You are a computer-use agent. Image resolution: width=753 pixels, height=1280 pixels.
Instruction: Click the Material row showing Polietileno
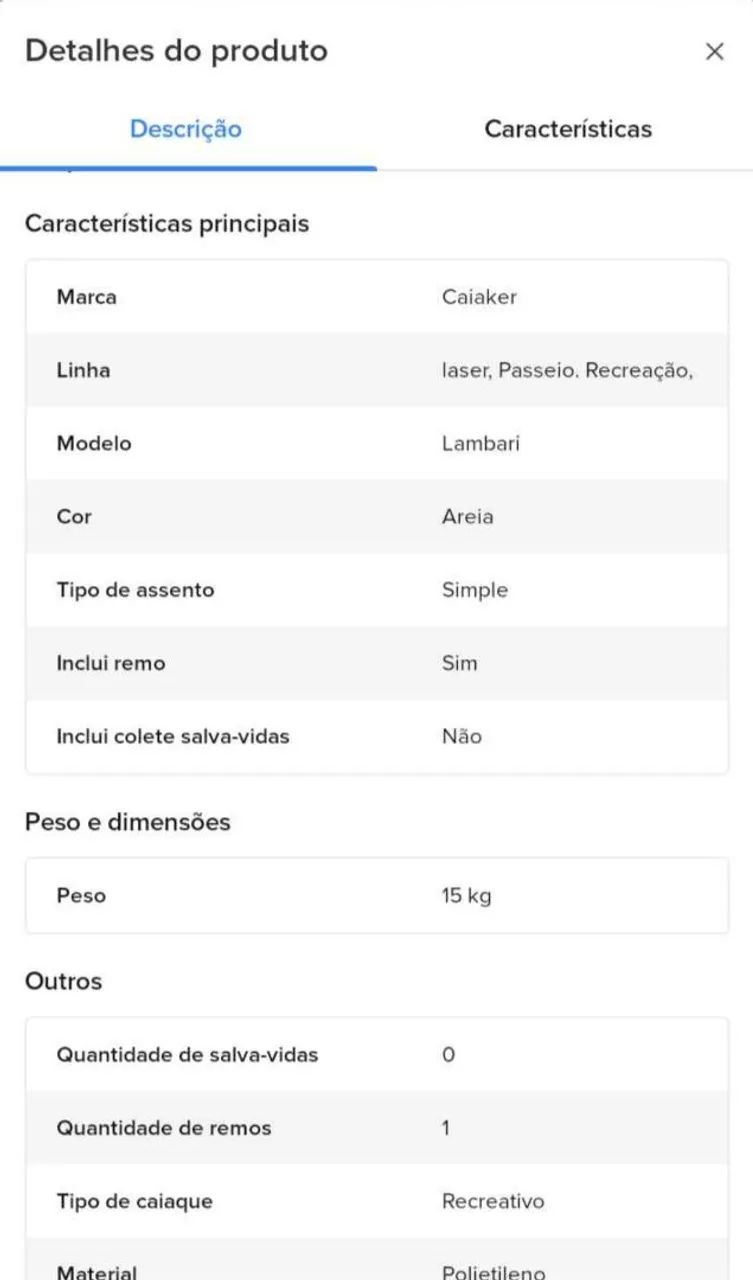tap(377, 1259)
